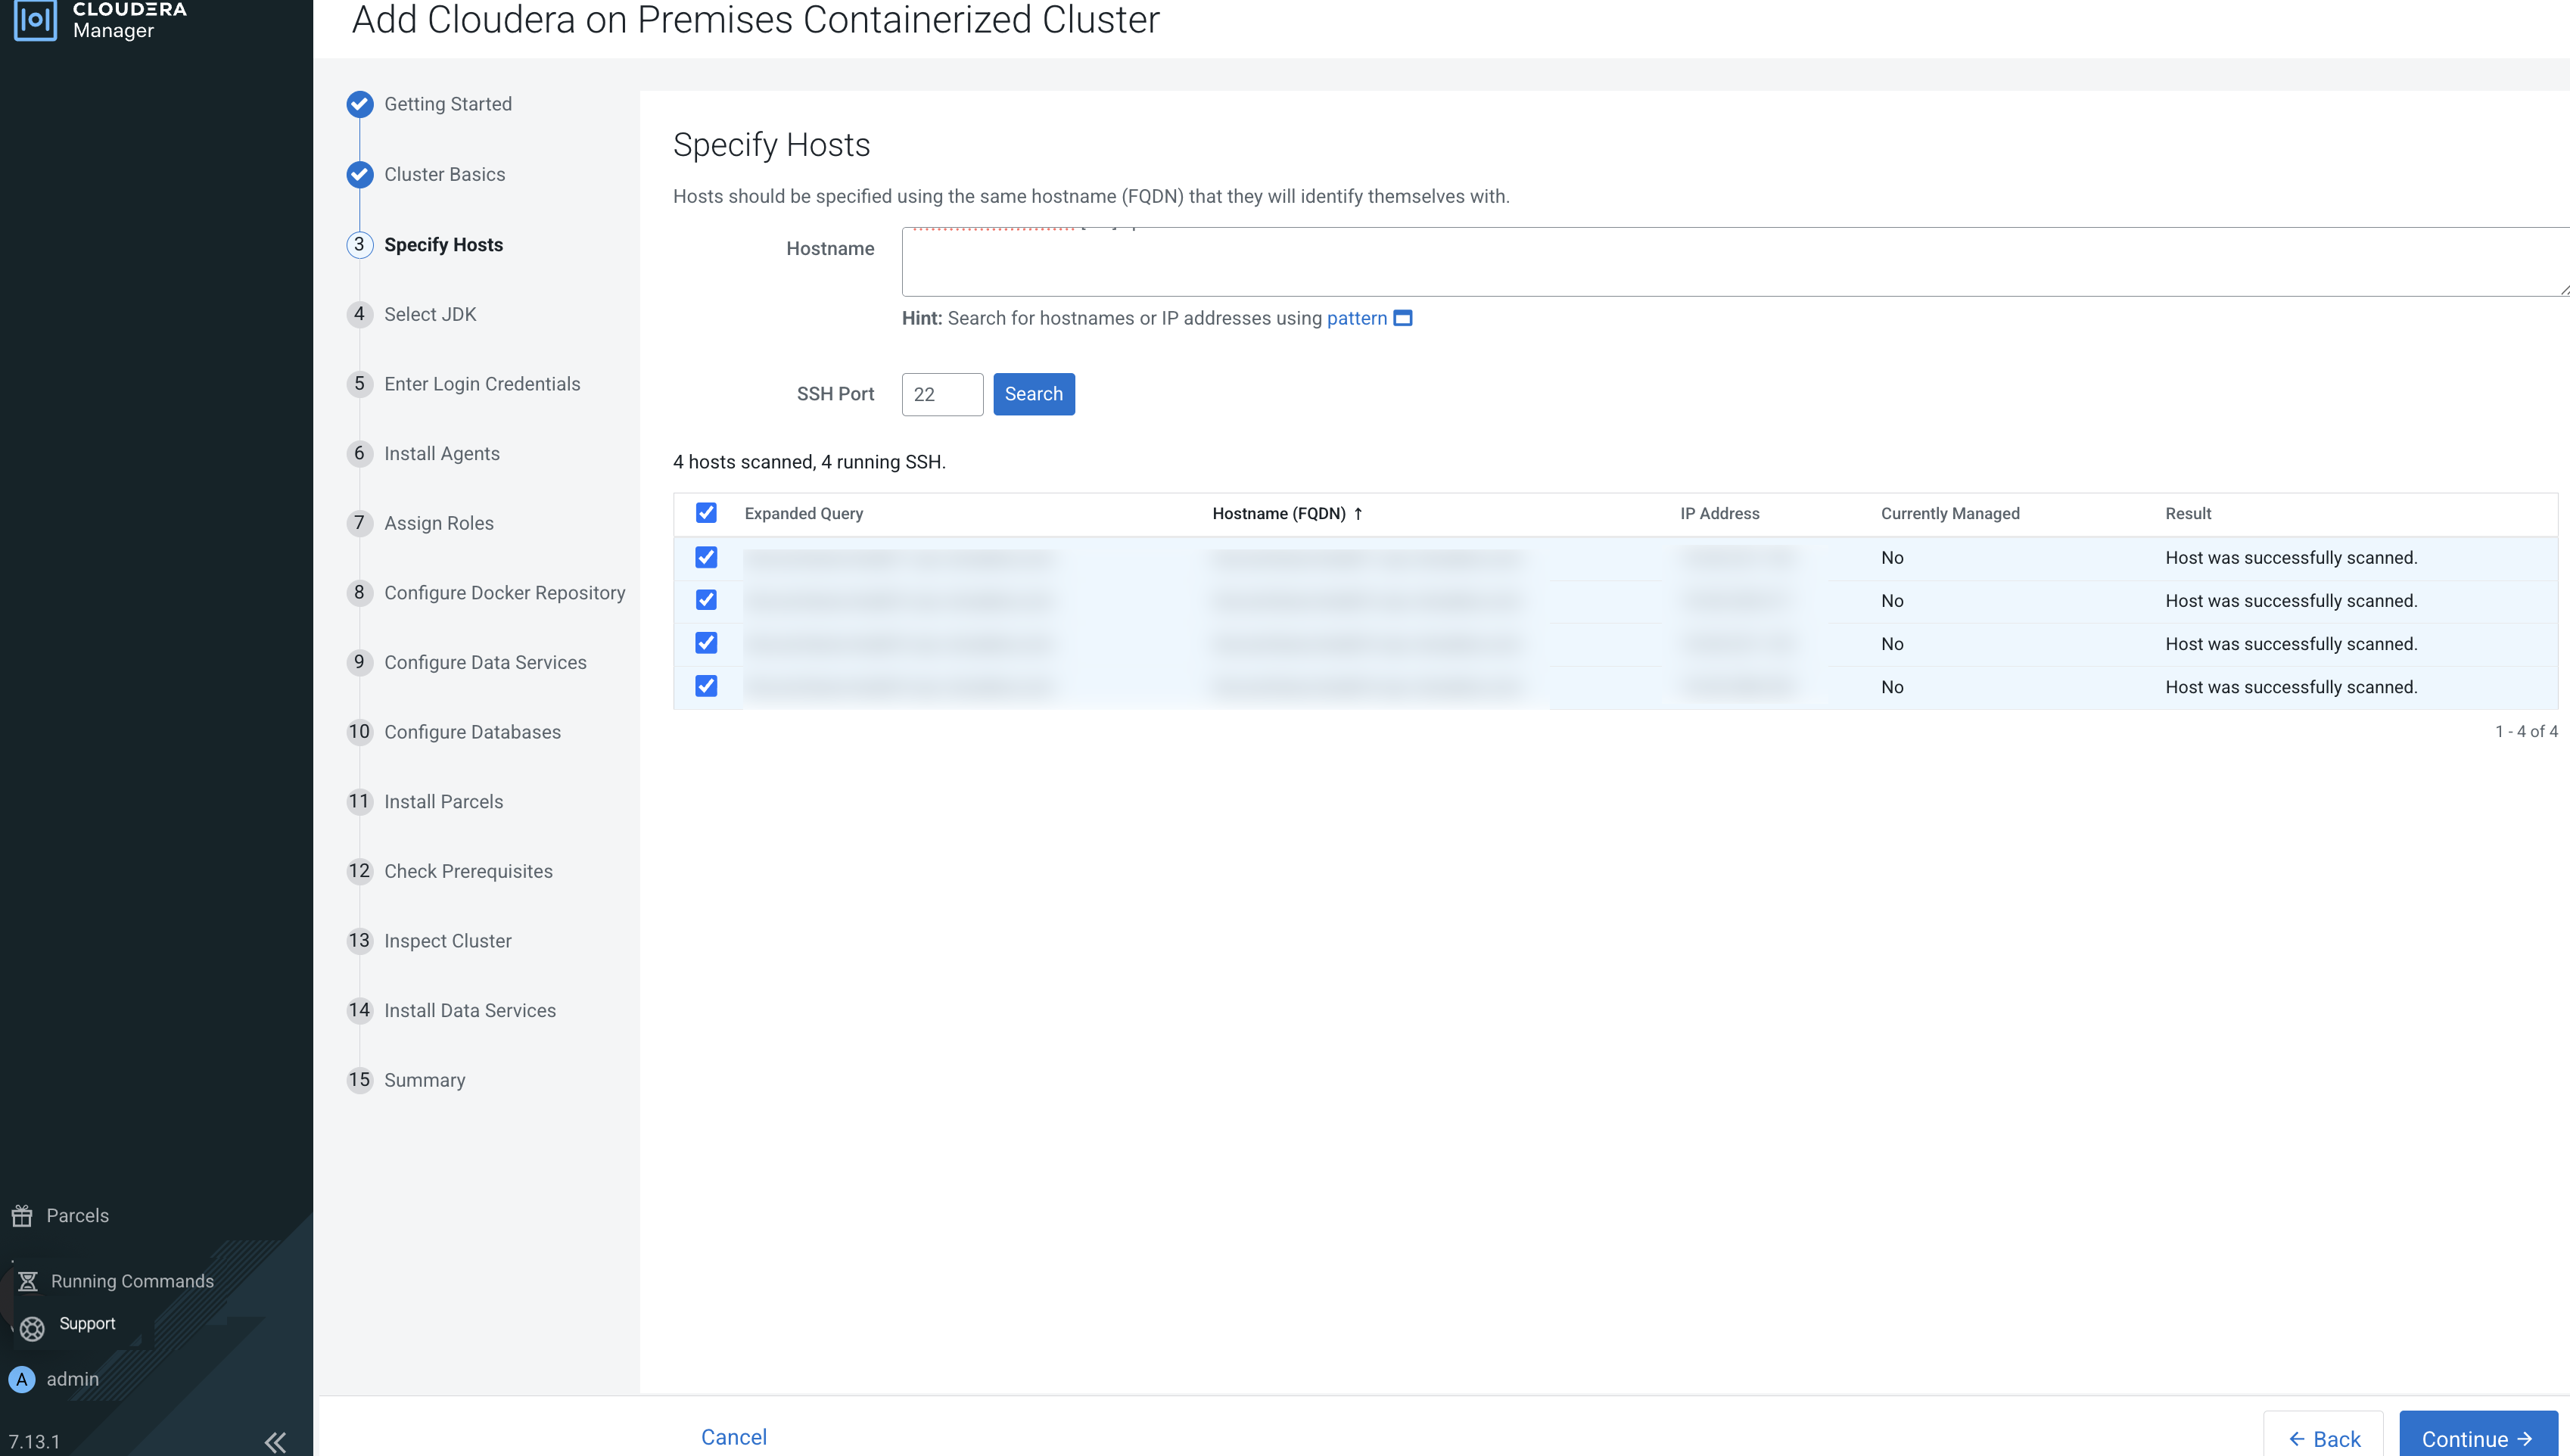Sort table by IP Address column
The height and width of the screenshot is (1456, 2570).
1719,513
